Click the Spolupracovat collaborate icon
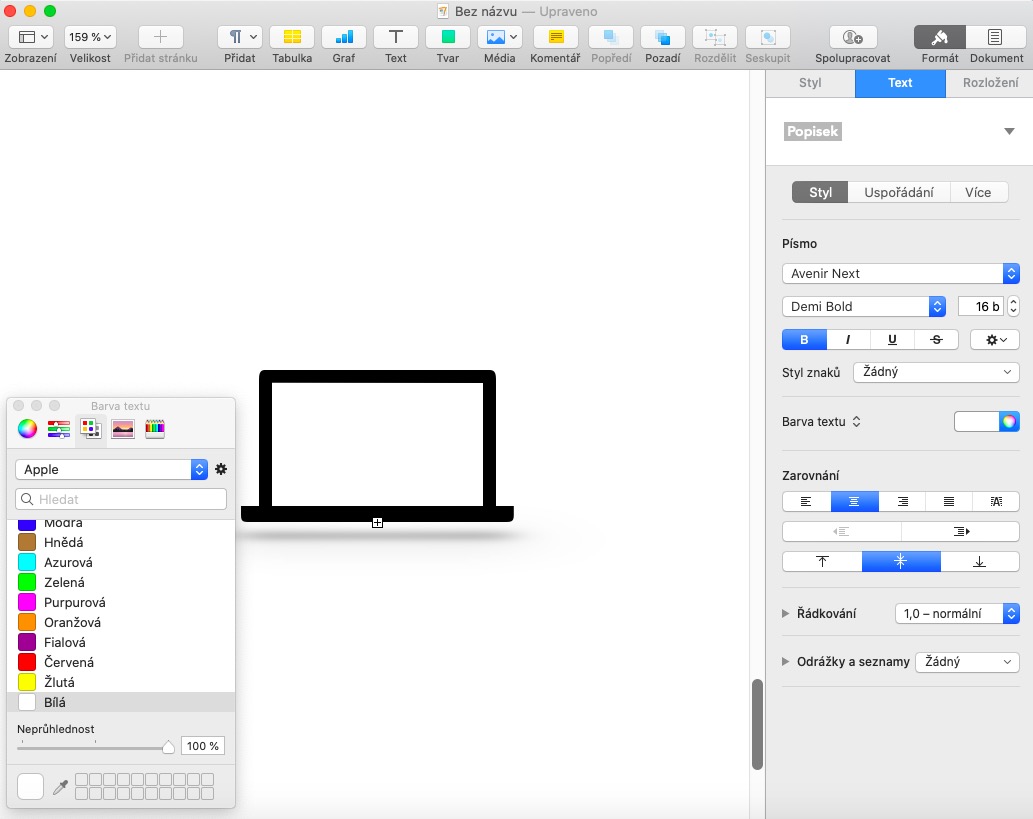 click(x=852, y=37)
